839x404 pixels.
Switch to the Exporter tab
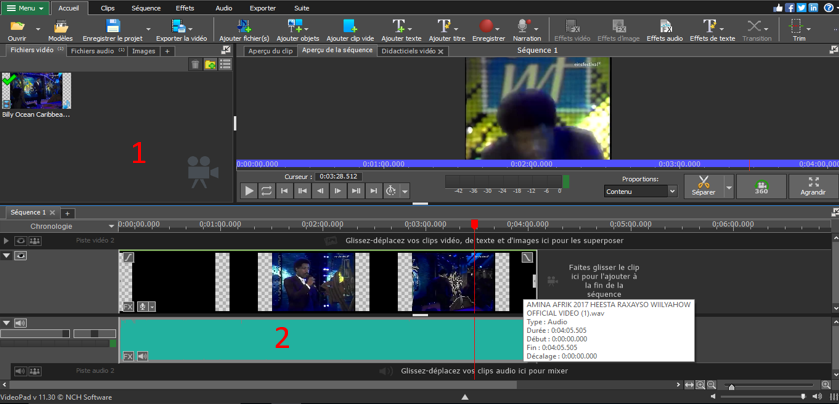click(263, 8)
